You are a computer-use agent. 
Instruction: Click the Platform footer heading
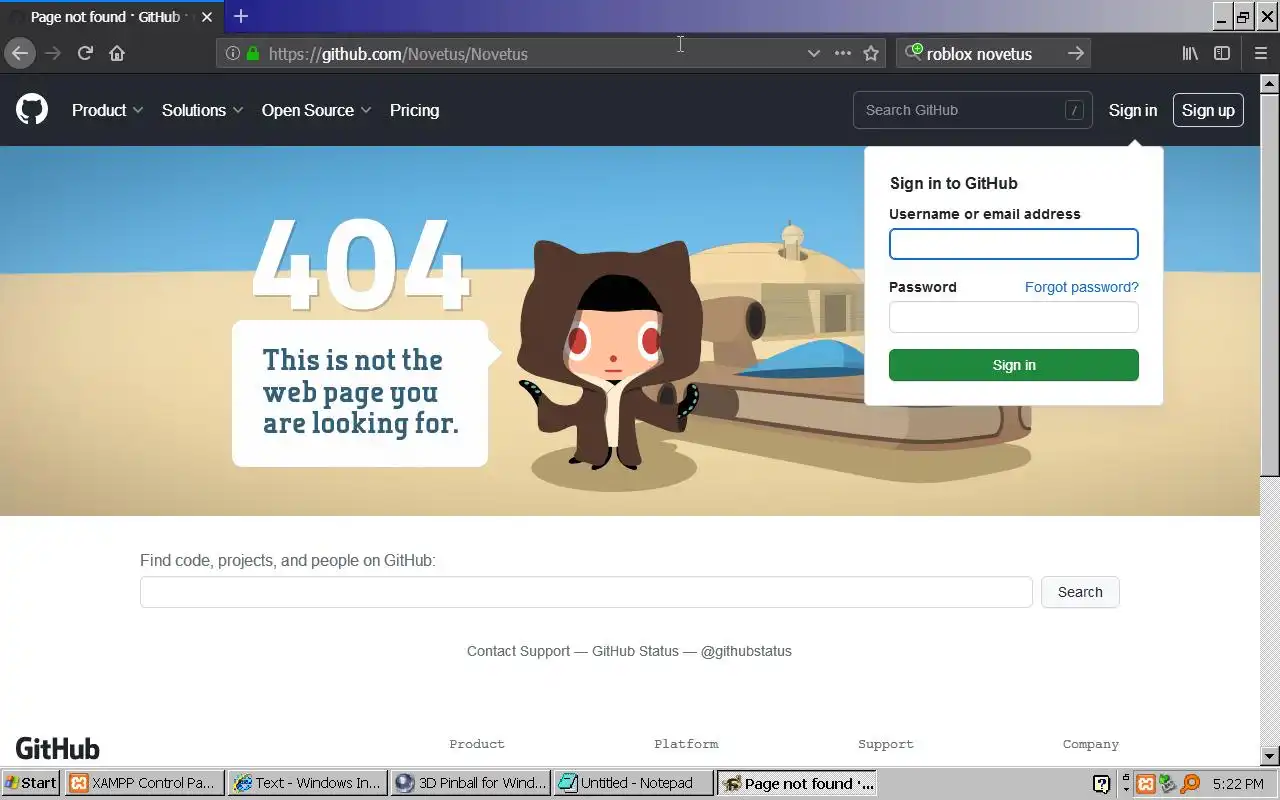[x=686, y=744]
